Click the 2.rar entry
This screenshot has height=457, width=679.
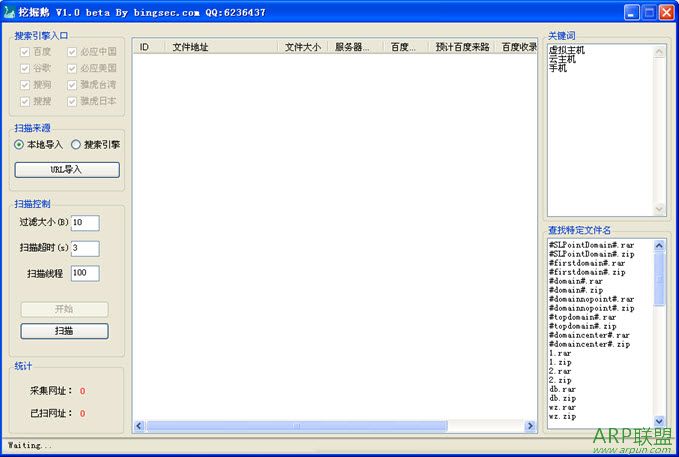click(x=560, y=371)
